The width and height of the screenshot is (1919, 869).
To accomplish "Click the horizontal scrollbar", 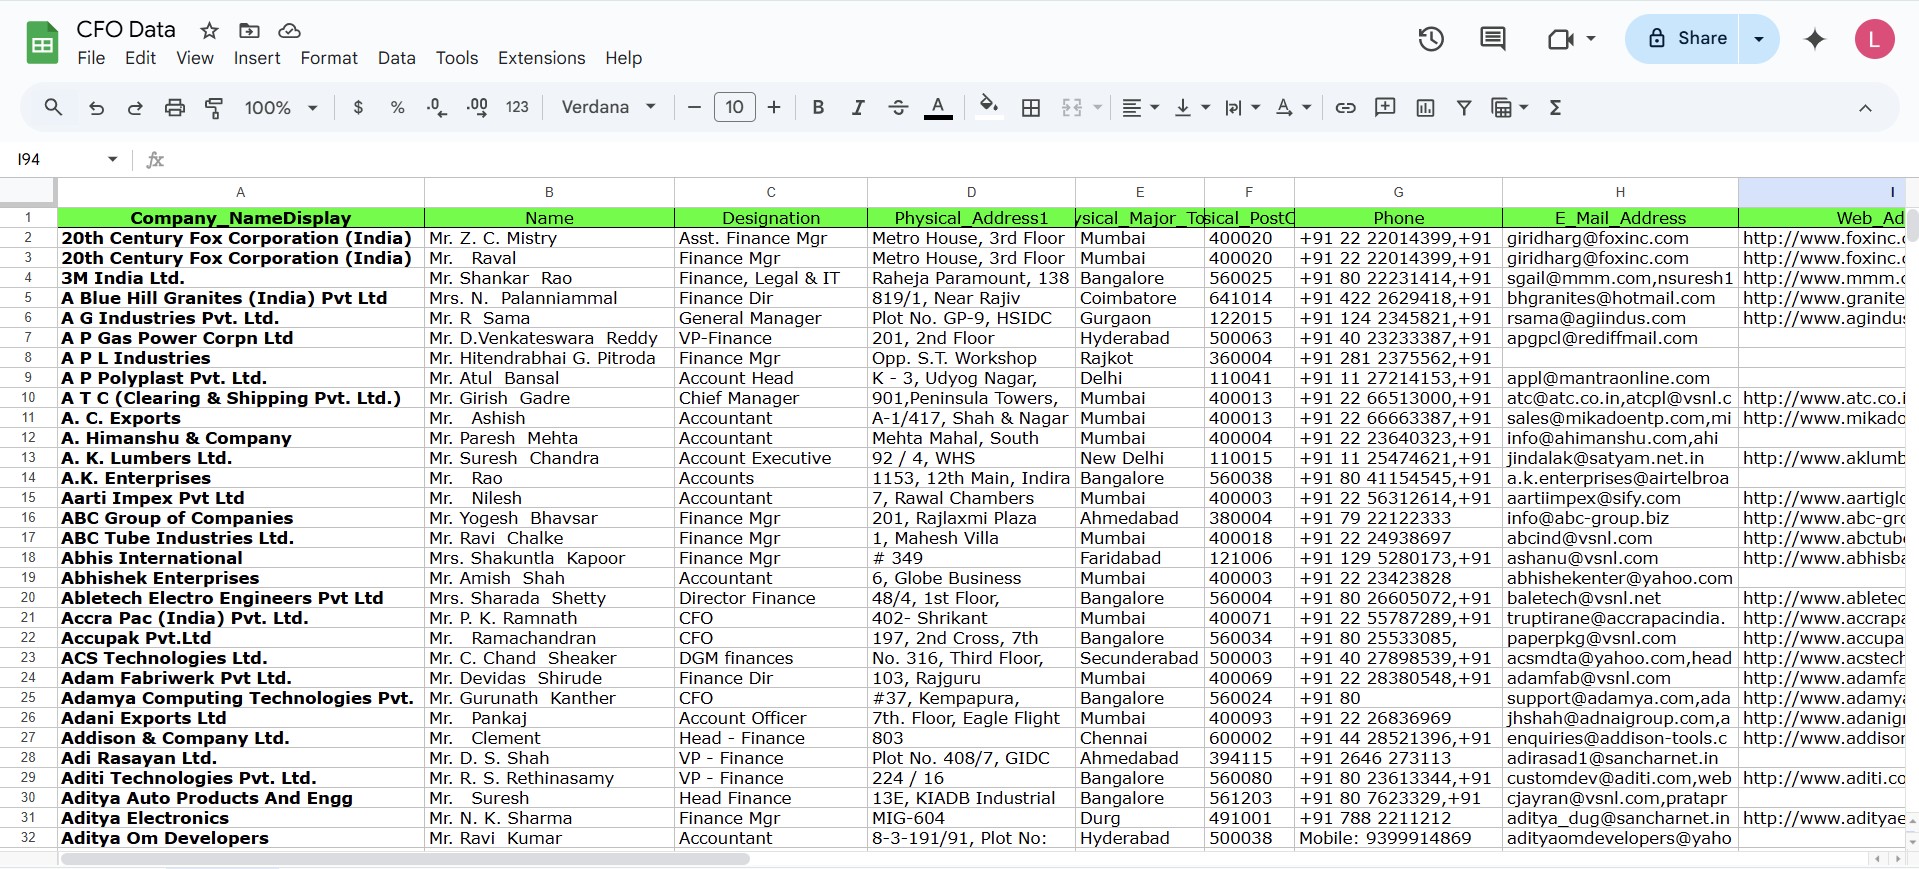I will (405, 859).
